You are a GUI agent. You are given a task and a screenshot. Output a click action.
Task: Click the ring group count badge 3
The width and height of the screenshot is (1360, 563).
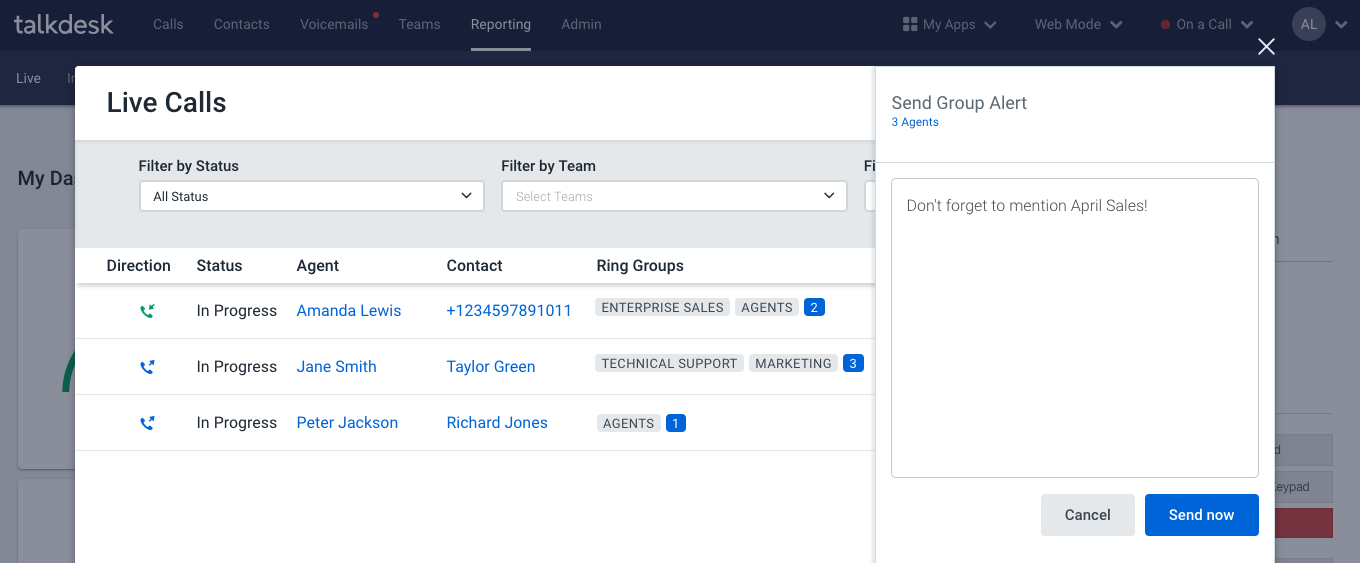(853, 363)
